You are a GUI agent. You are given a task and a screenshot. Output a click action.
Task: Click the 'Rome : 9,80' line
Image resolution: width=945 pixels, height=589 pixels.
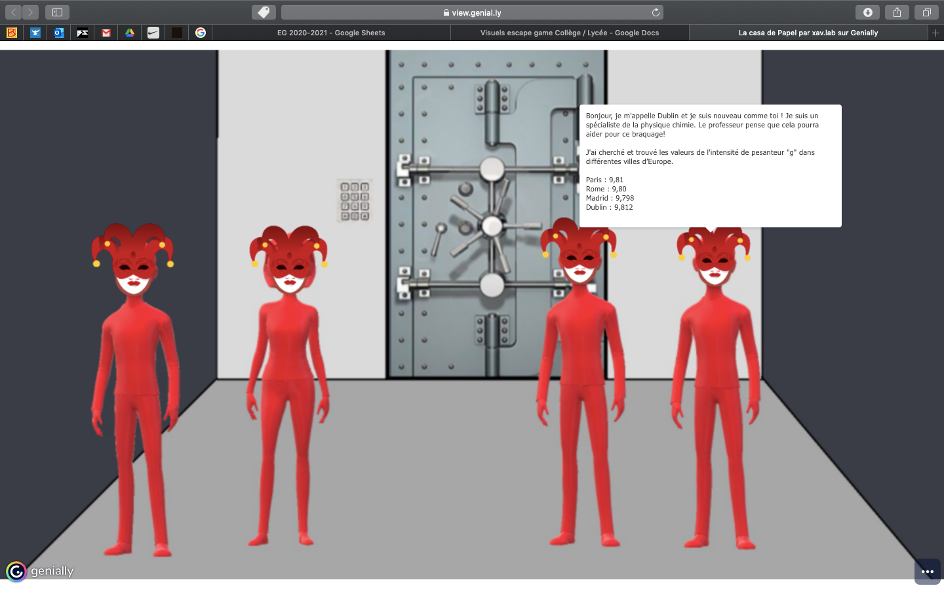coord(606,189)
